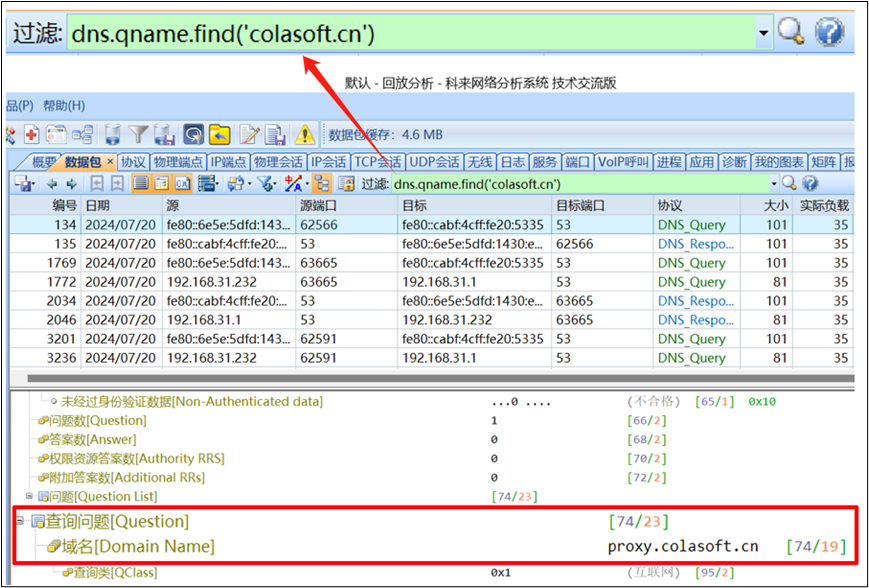The image size is (869, 588).
Task: Collapse the 查询问题[Question] tree node
Action: pos(20,521)
